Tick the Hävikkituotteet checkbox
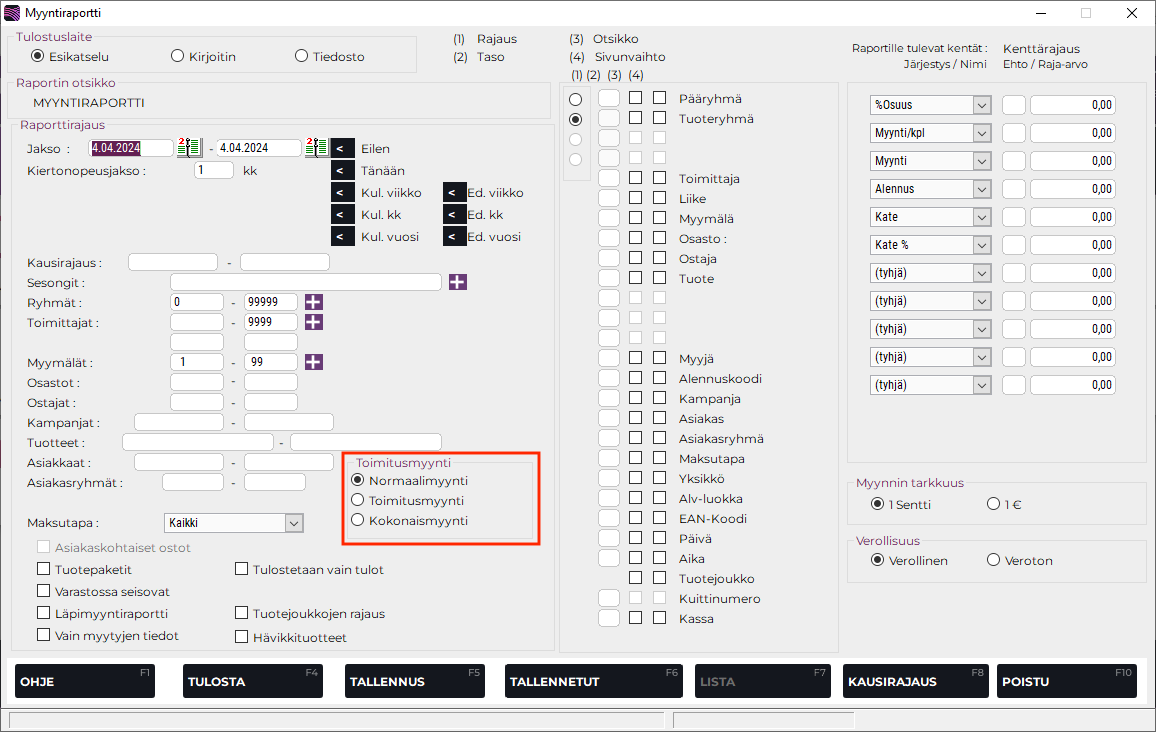The image size is (1156, 732). point(242,636)
